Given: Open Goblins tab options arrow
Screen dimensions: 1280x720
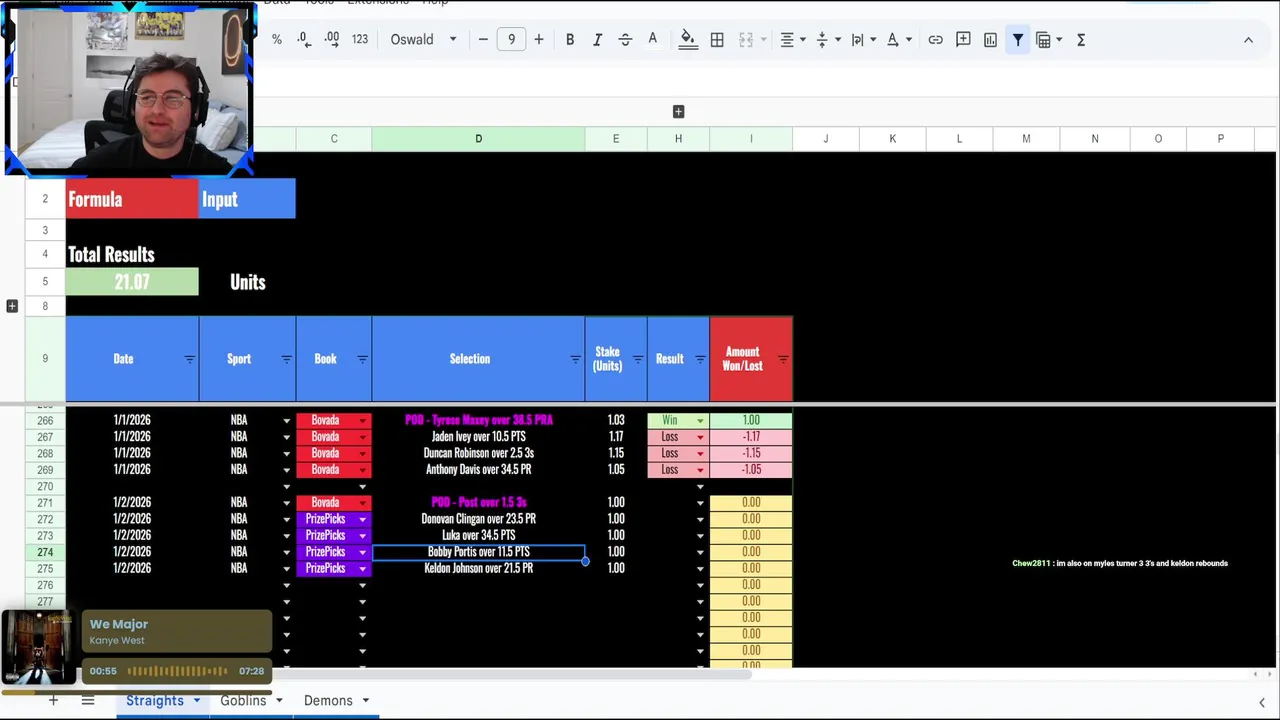Looking at the screenshot, I should (x=279, y=701).
